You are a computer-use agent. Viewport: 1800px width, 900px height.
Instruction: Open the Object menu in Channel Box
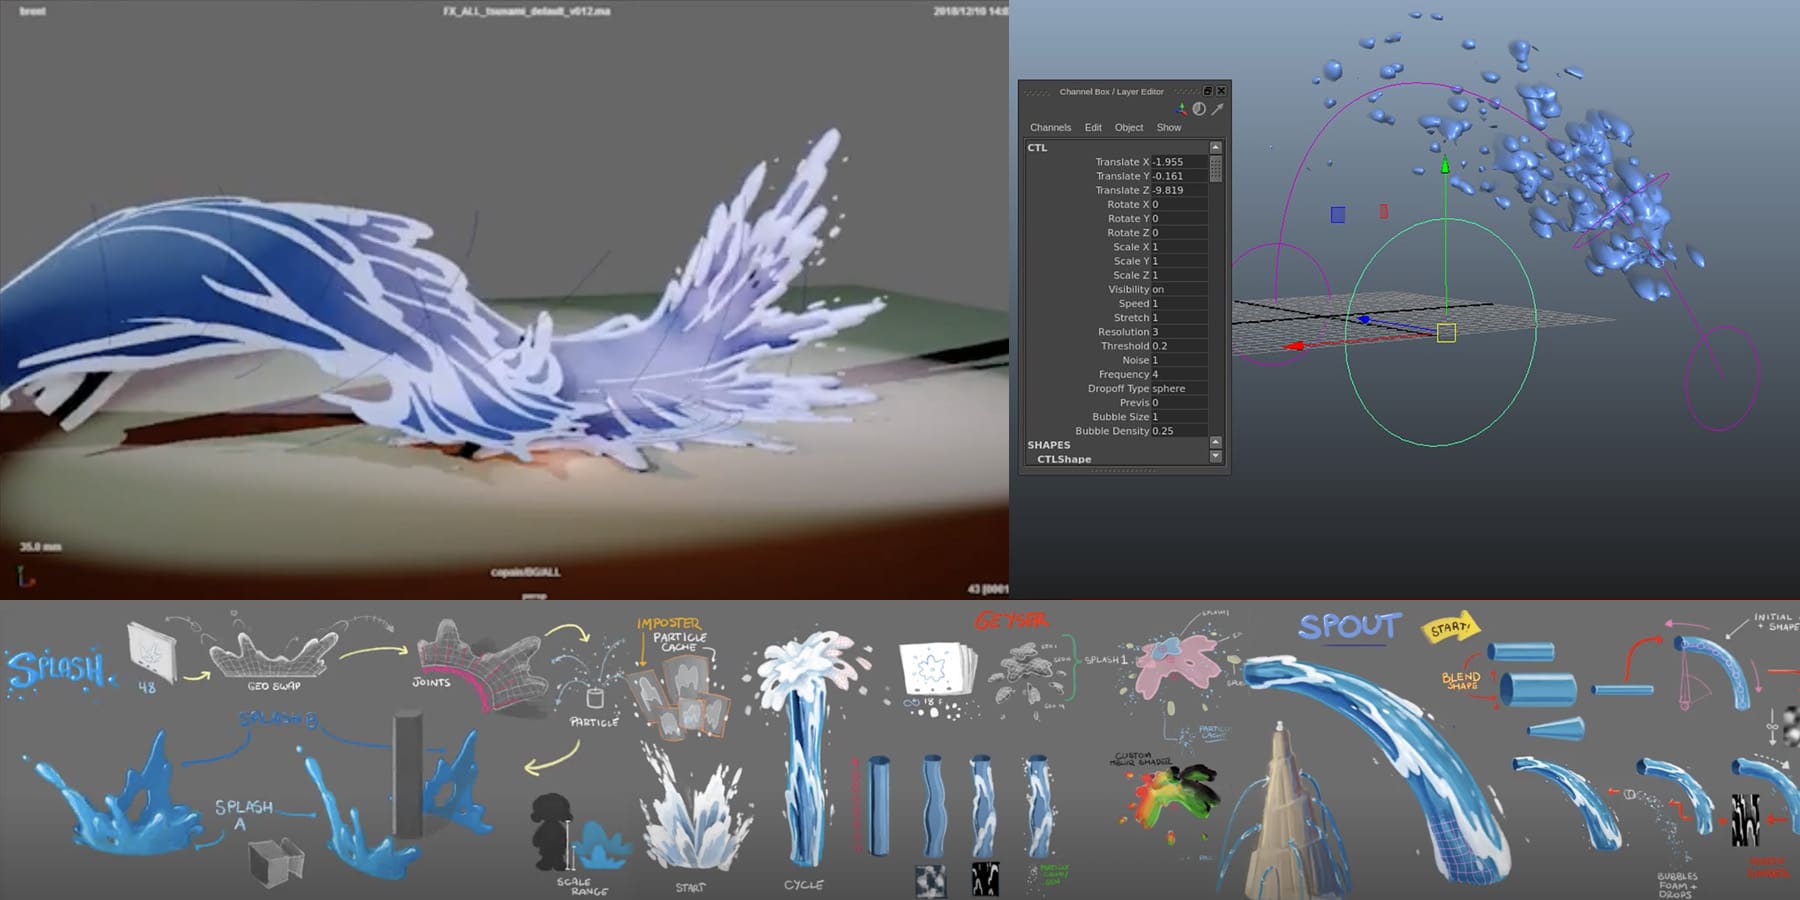(x=1129, y=127)
